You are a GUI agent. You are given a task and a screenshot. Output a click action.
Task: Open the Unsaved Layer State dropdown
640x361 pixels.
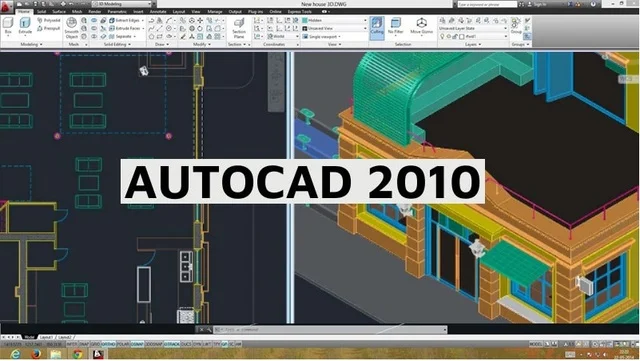pyautogui.click(x=473, y=29)
